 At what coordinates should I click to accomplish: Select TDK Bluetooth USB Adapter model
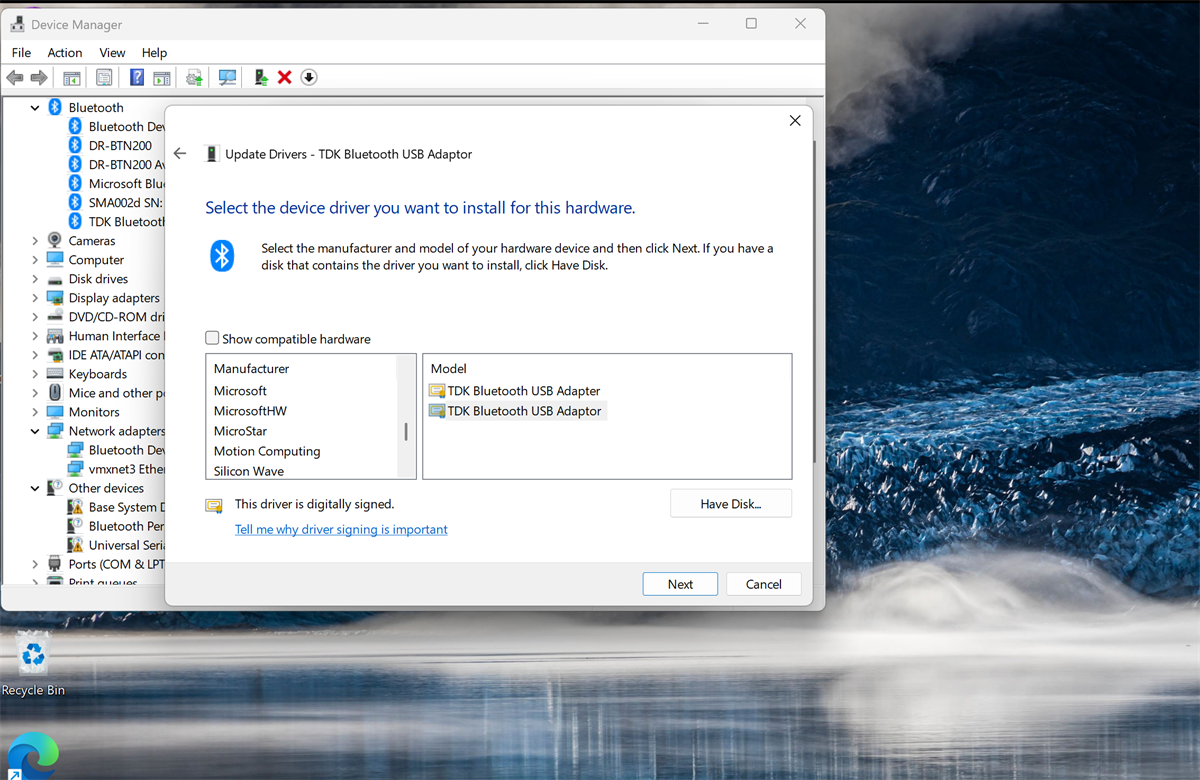[x=515, y=391]
